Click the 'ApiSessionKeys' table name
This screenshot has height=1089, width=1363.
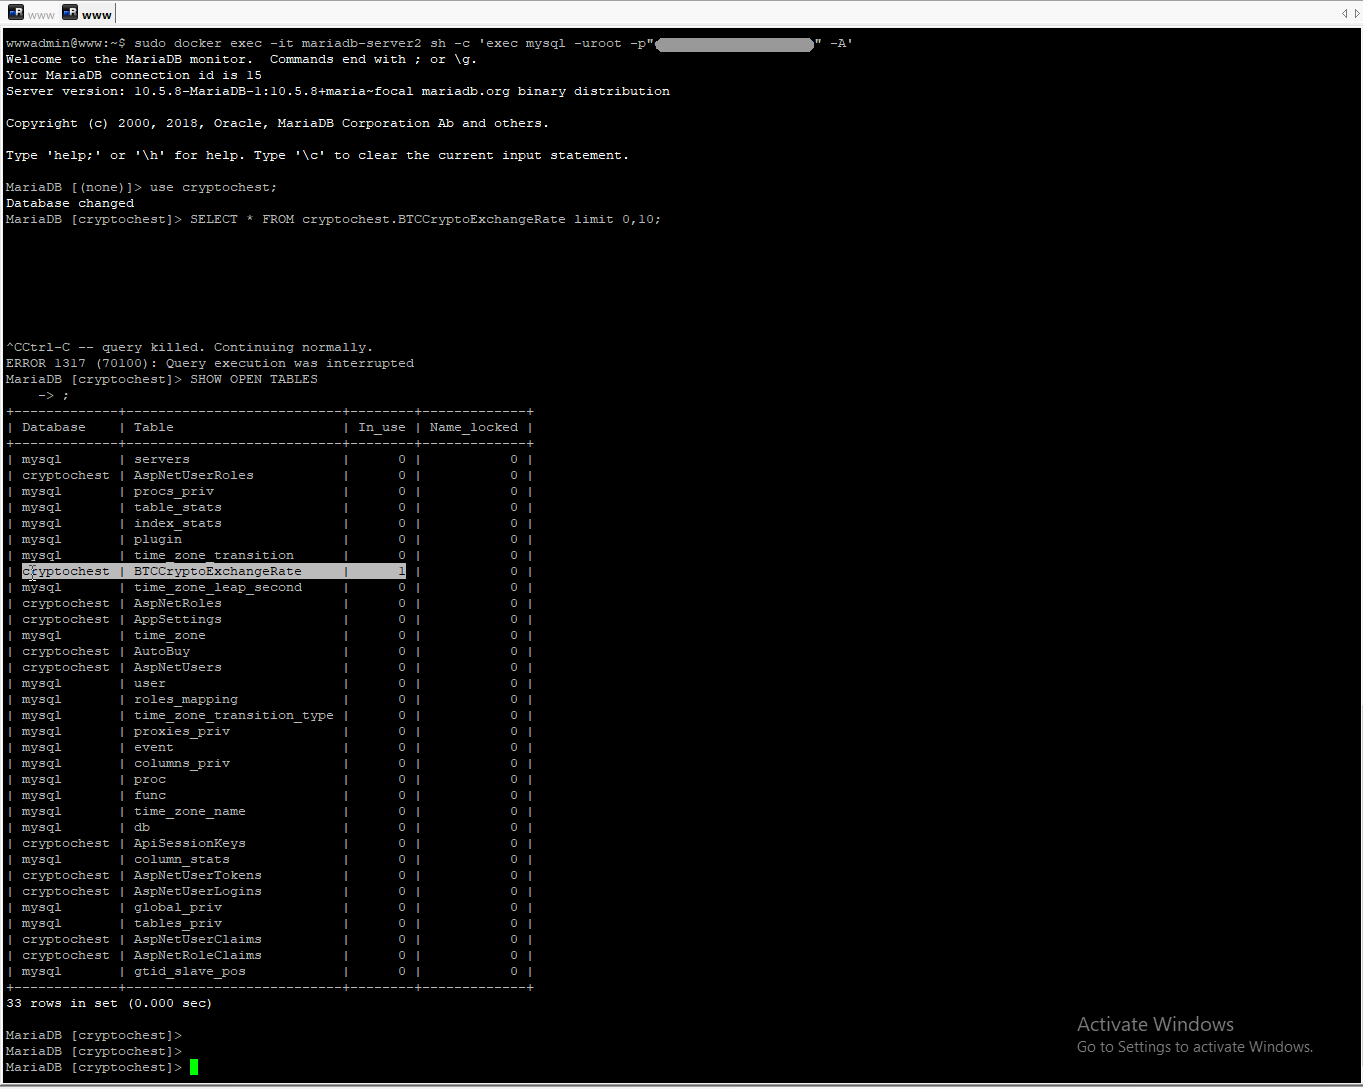(190, 843)
